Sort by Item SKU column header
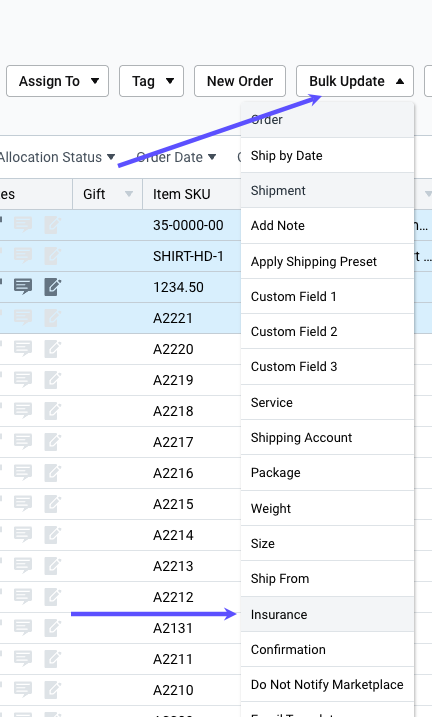Image resolution: width=432 pixels, height=717 pixels. 181,194
